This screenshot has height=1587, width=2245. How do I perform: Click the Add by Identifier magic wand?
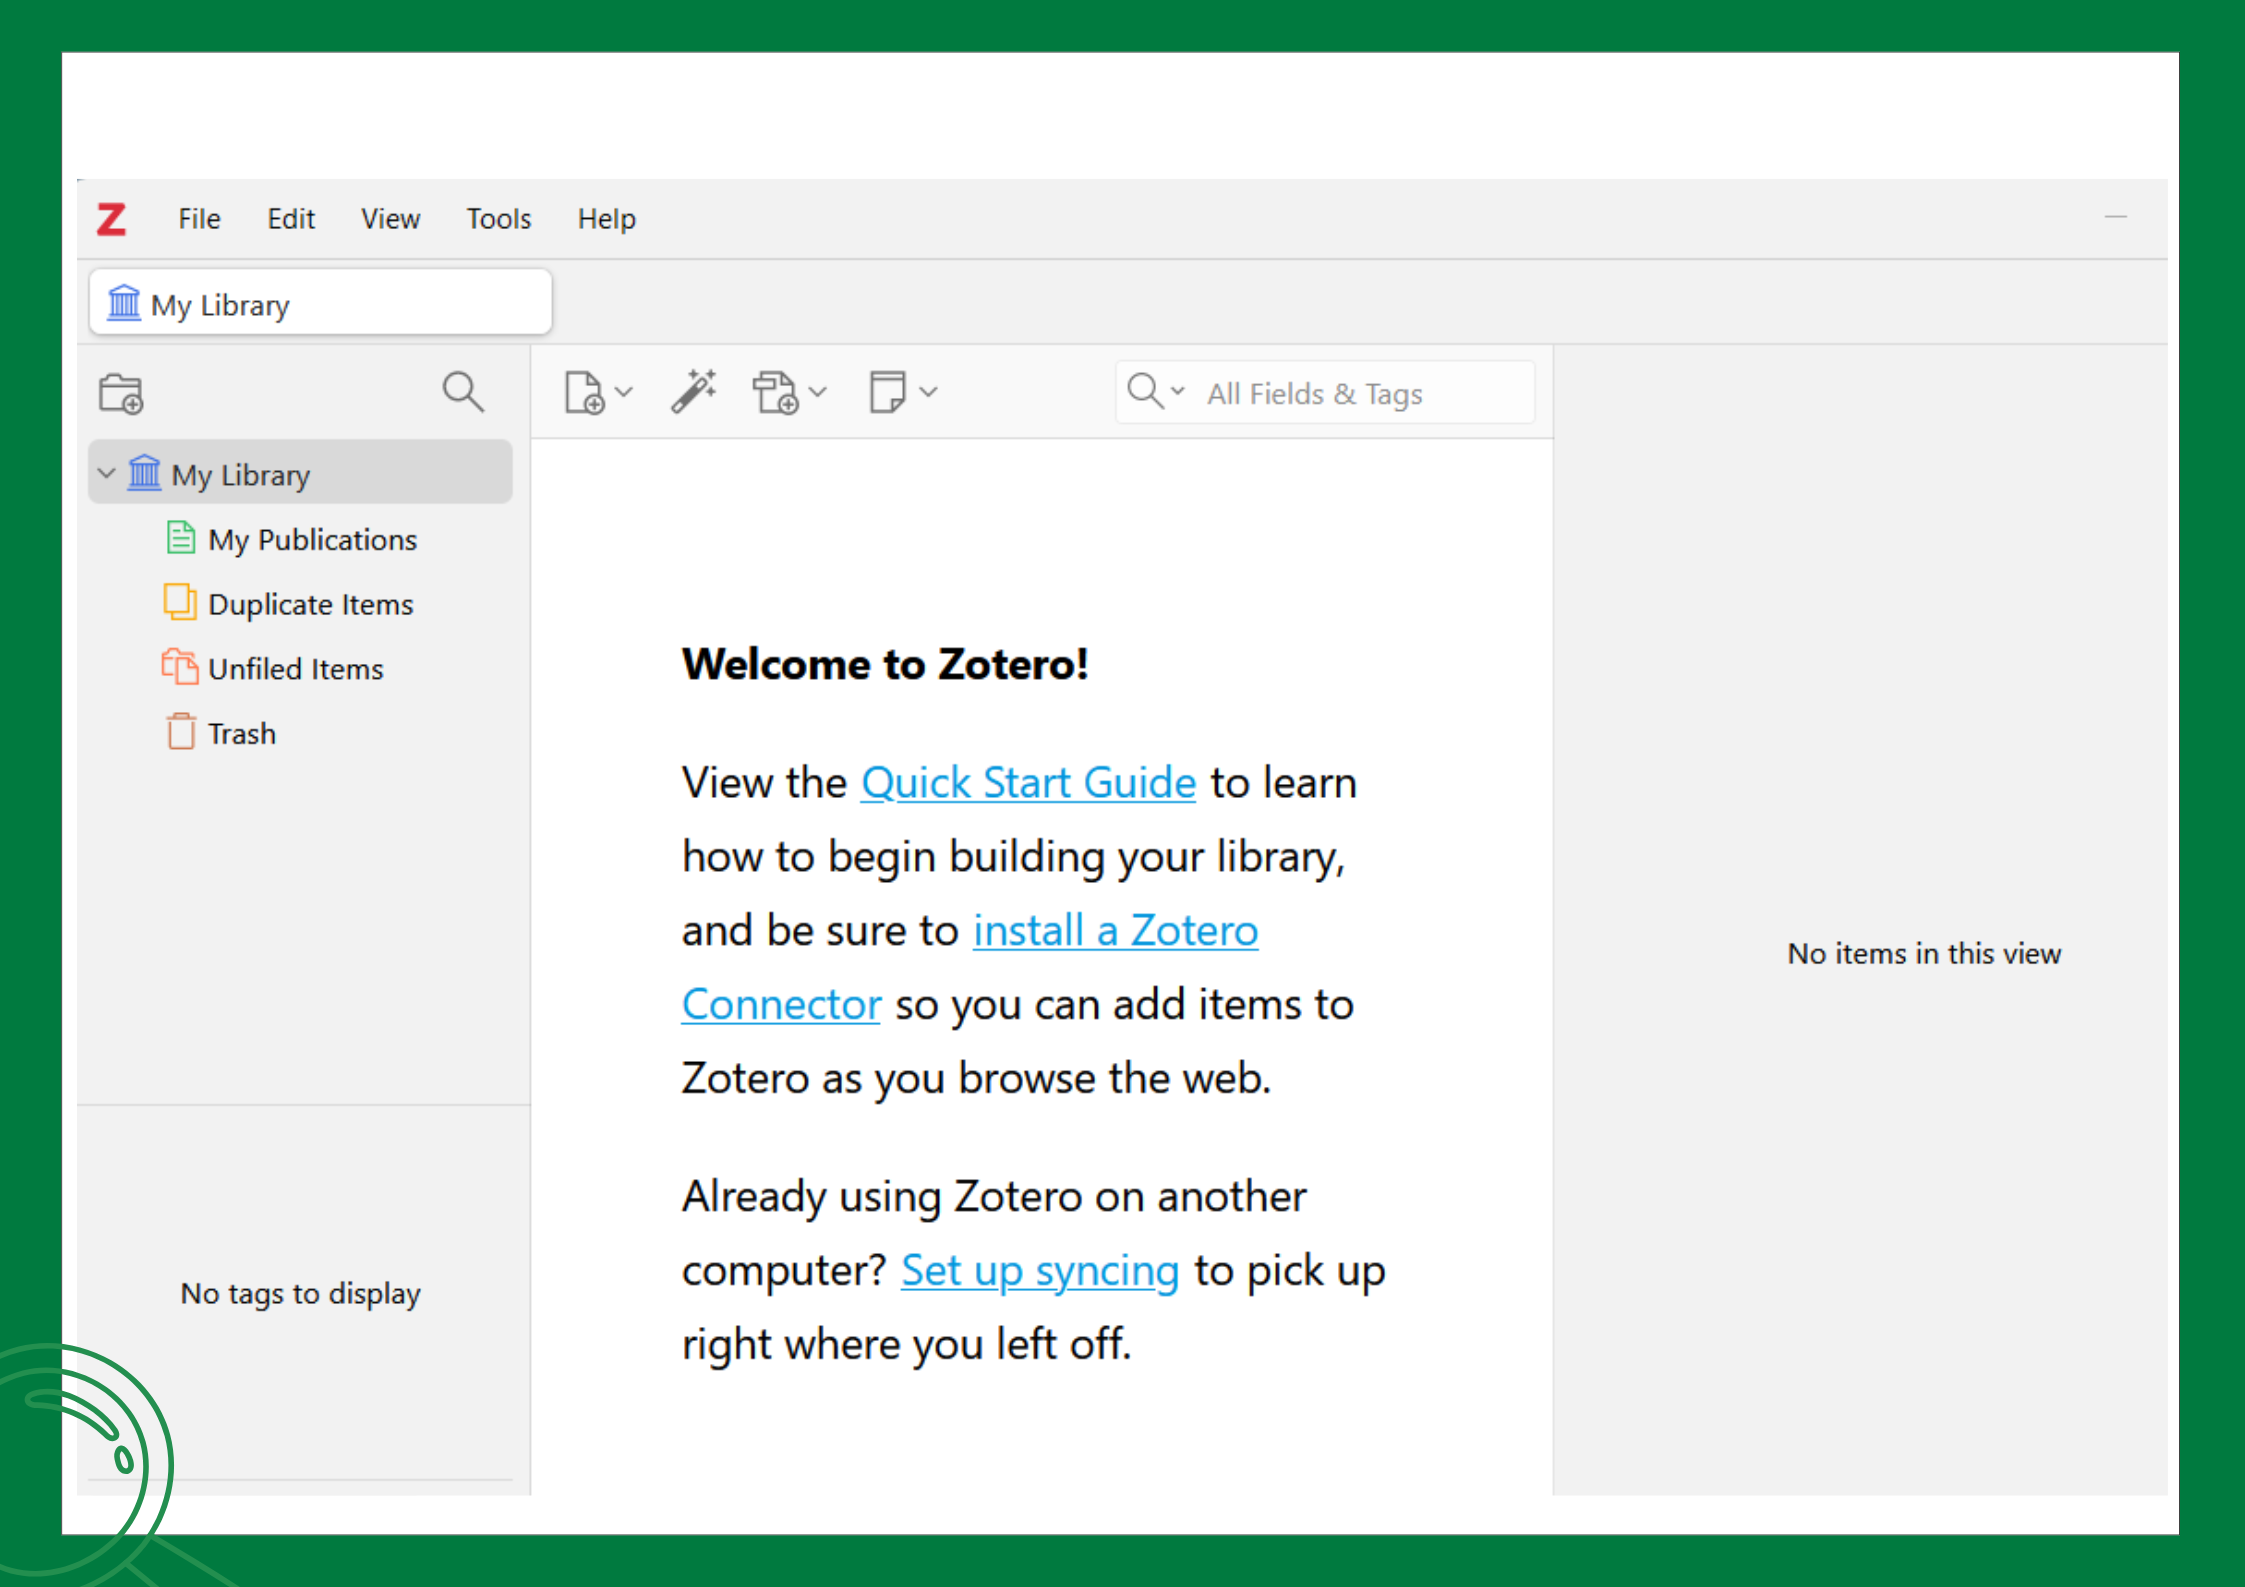tap(694, 391)
